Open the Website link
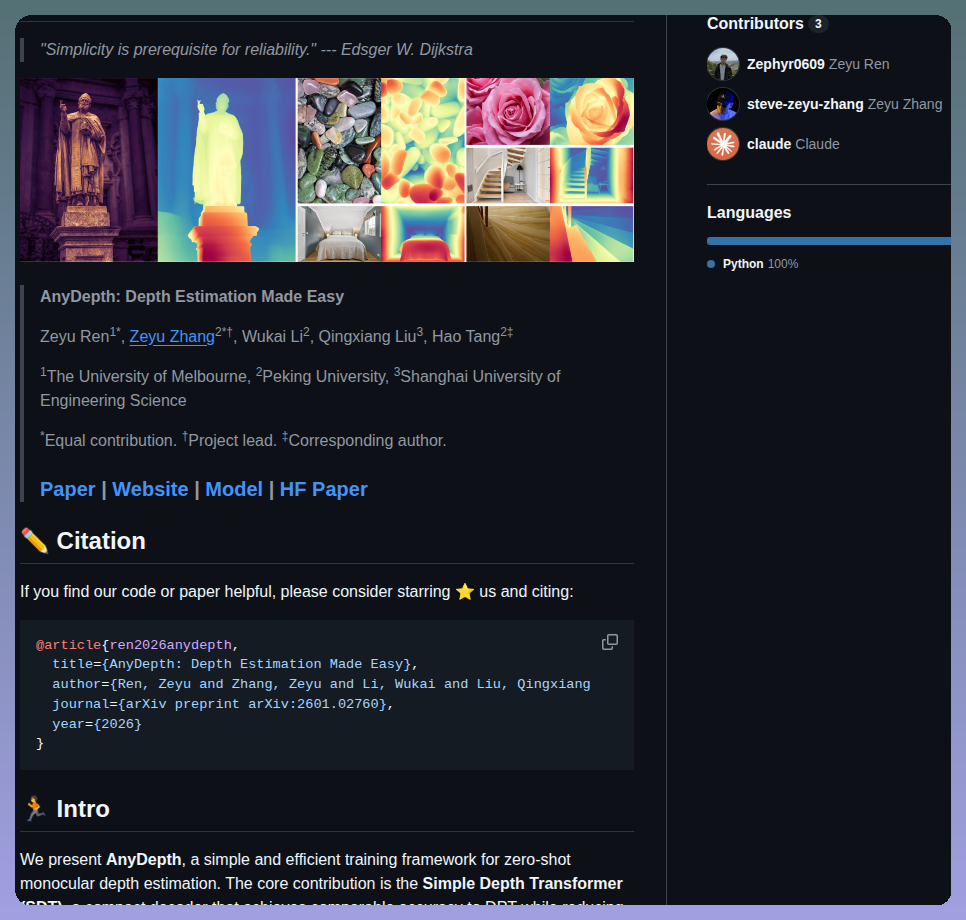The width and height of the screenshot is (966, 920). pos(150,489)
